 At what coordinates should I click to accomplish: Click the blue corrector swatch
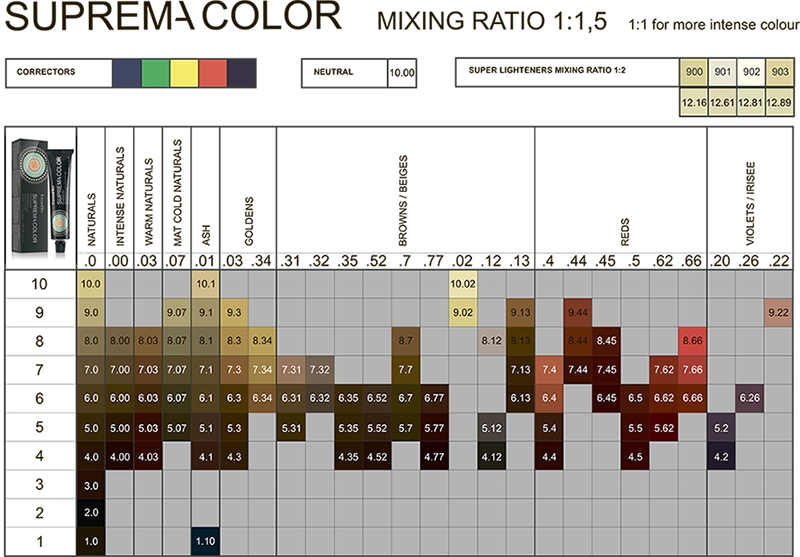pyautogui.click(x=127, y=73)
